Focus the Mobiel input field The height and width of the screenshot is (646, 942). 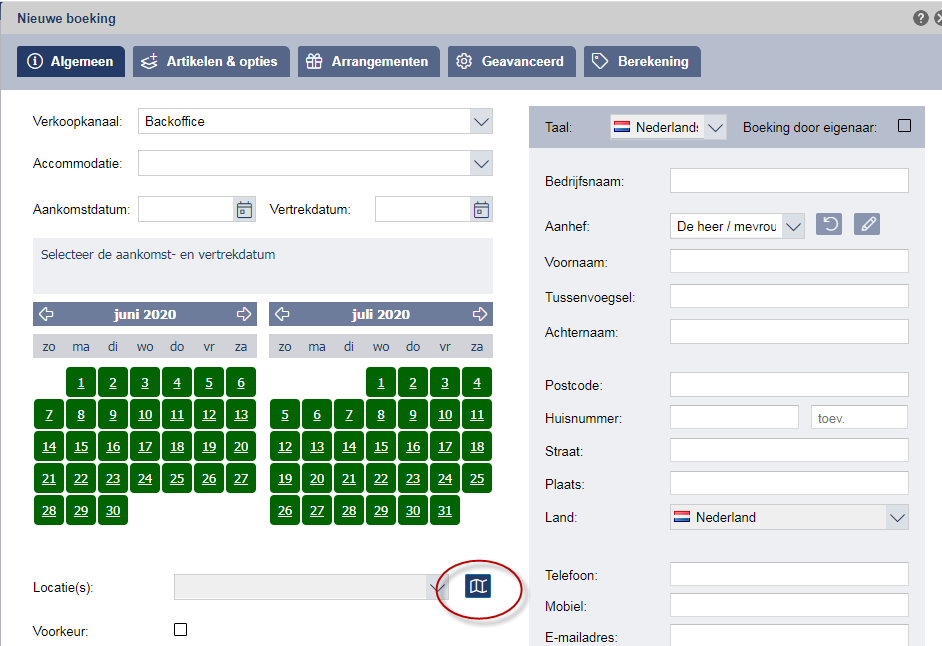[789, 605]
